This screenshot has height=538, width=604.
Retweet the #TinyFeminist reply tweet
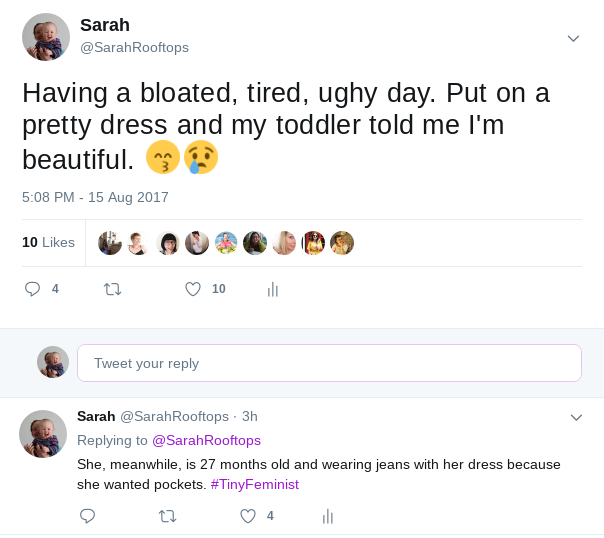click(x=168, y=516)
